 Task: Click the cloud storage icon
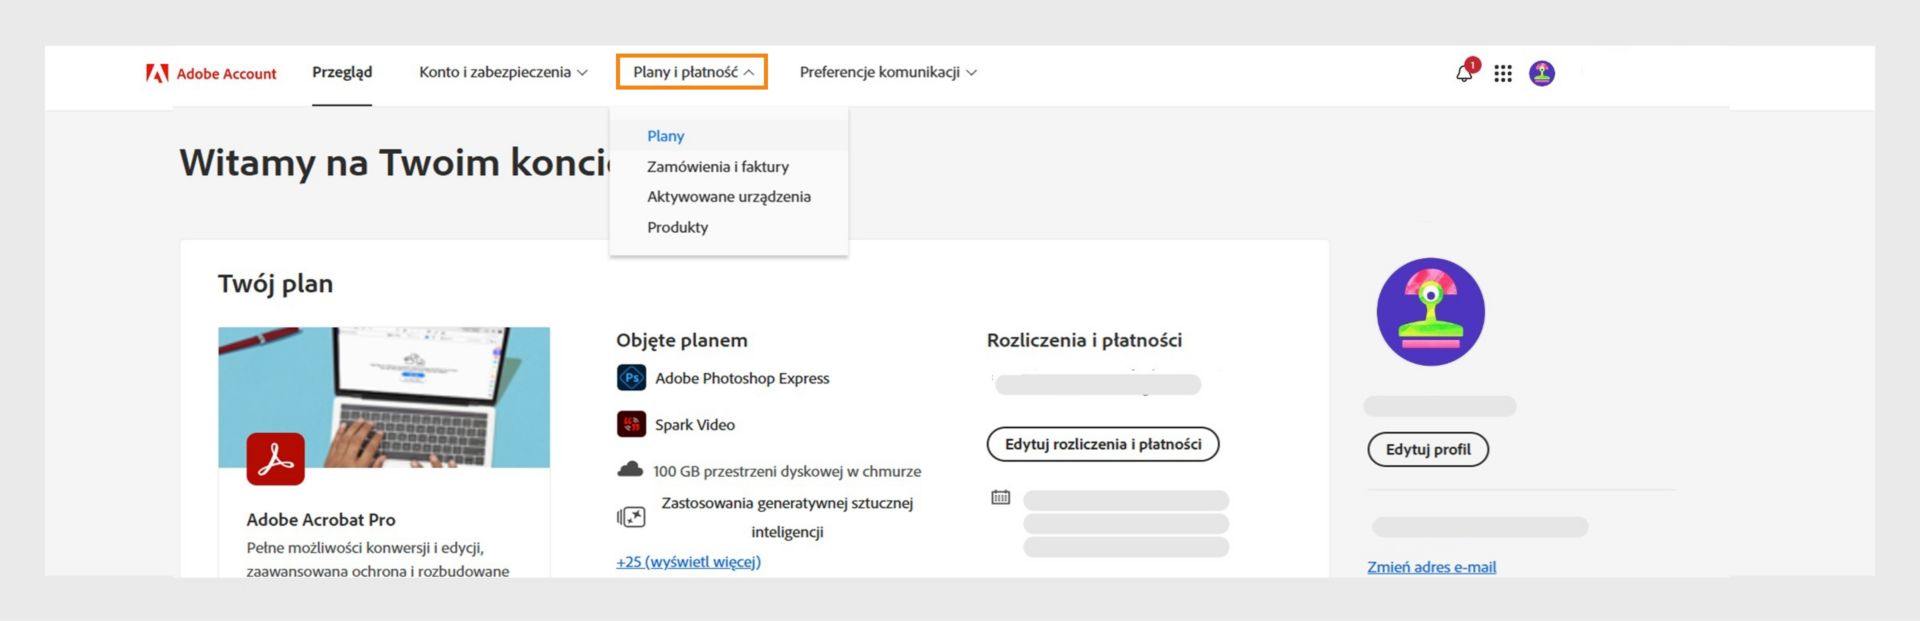pos(630,470)
